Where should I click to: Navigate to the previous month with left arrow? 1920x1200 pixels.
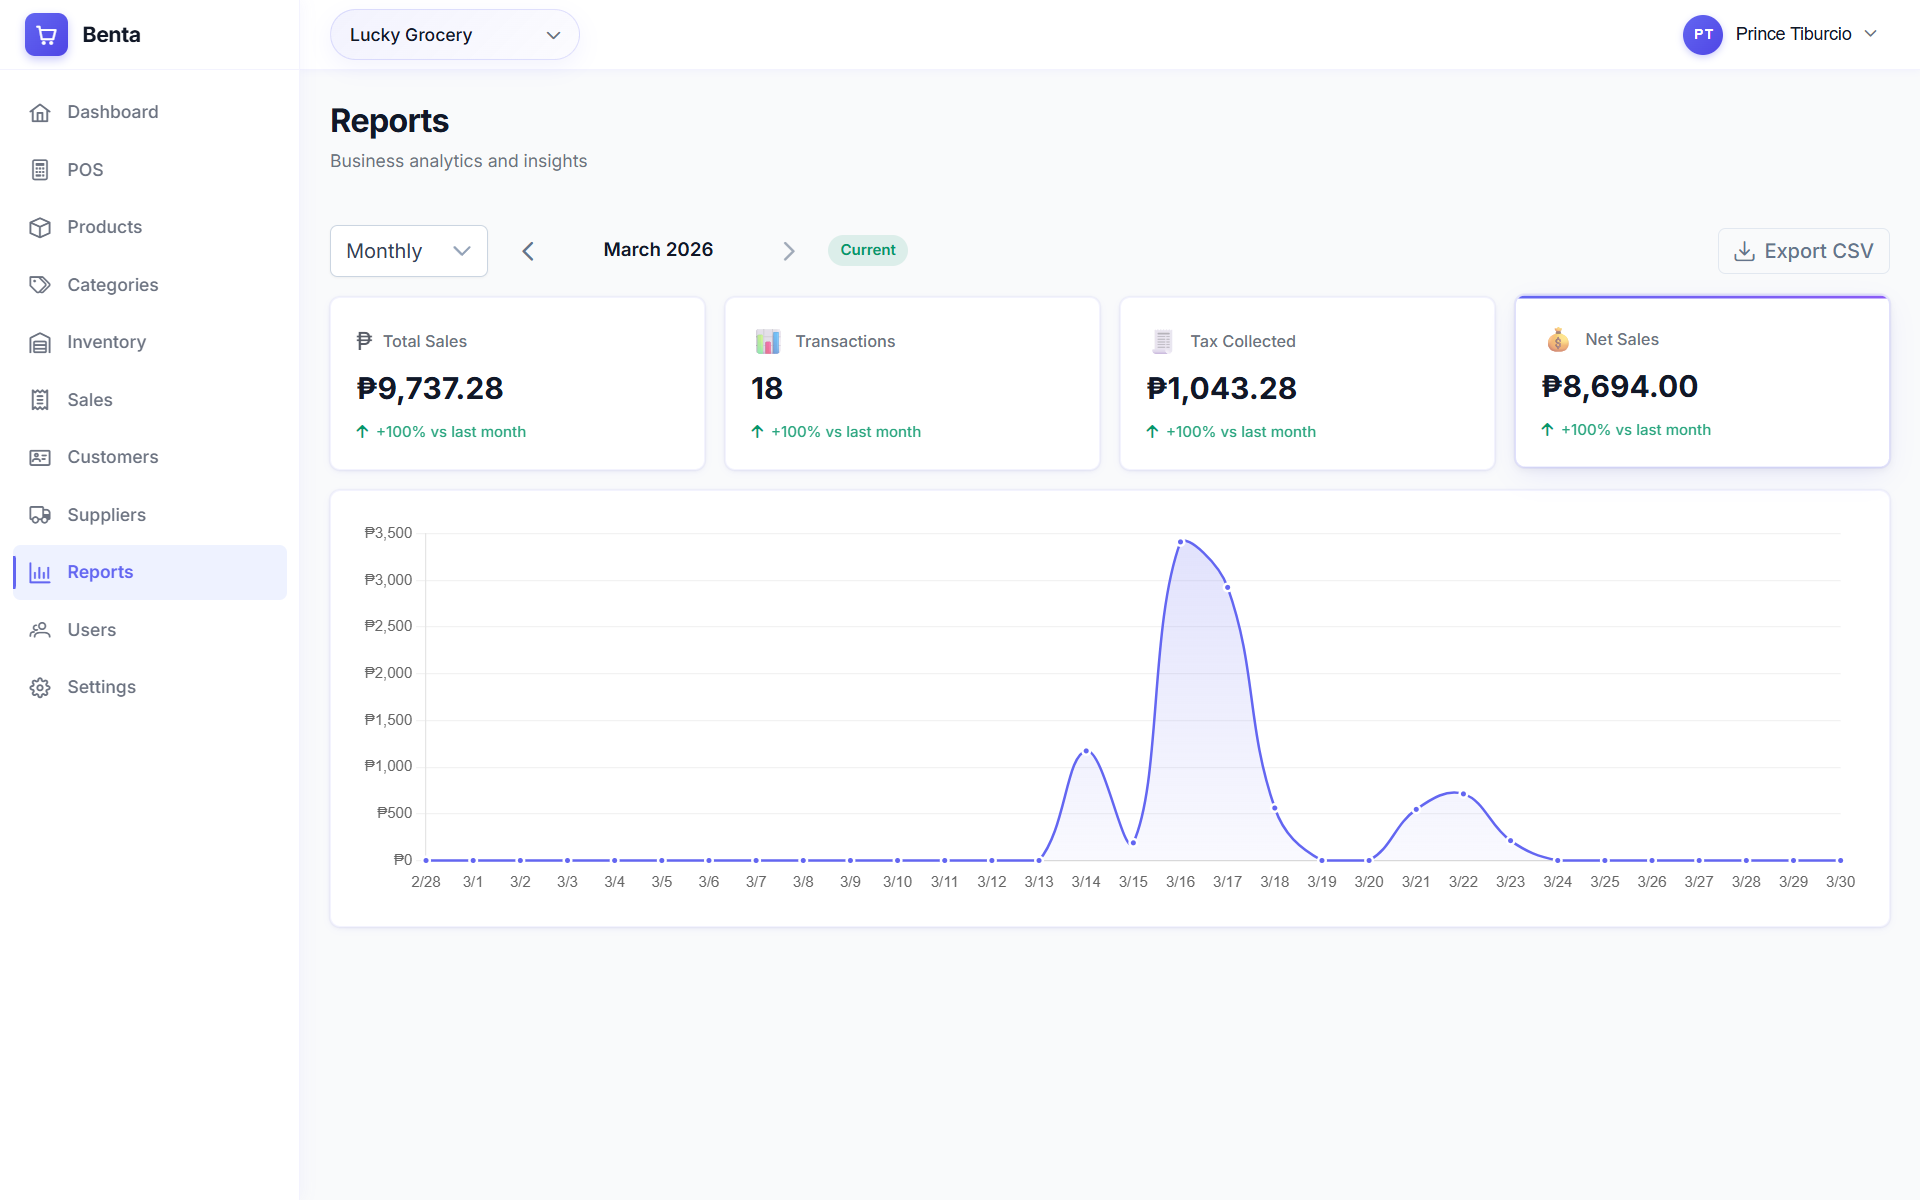(528, 250)
